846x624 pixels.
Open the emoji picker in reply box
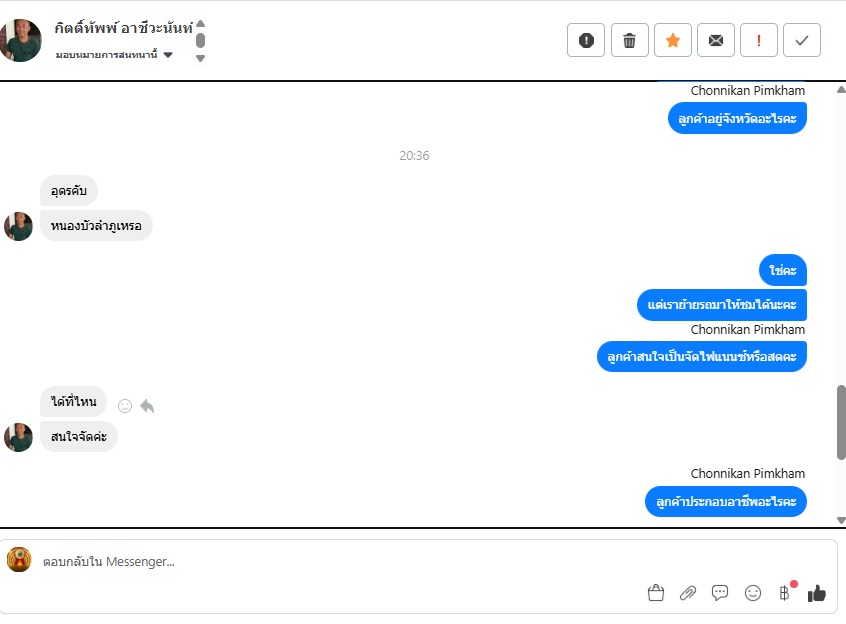point(753,593)
